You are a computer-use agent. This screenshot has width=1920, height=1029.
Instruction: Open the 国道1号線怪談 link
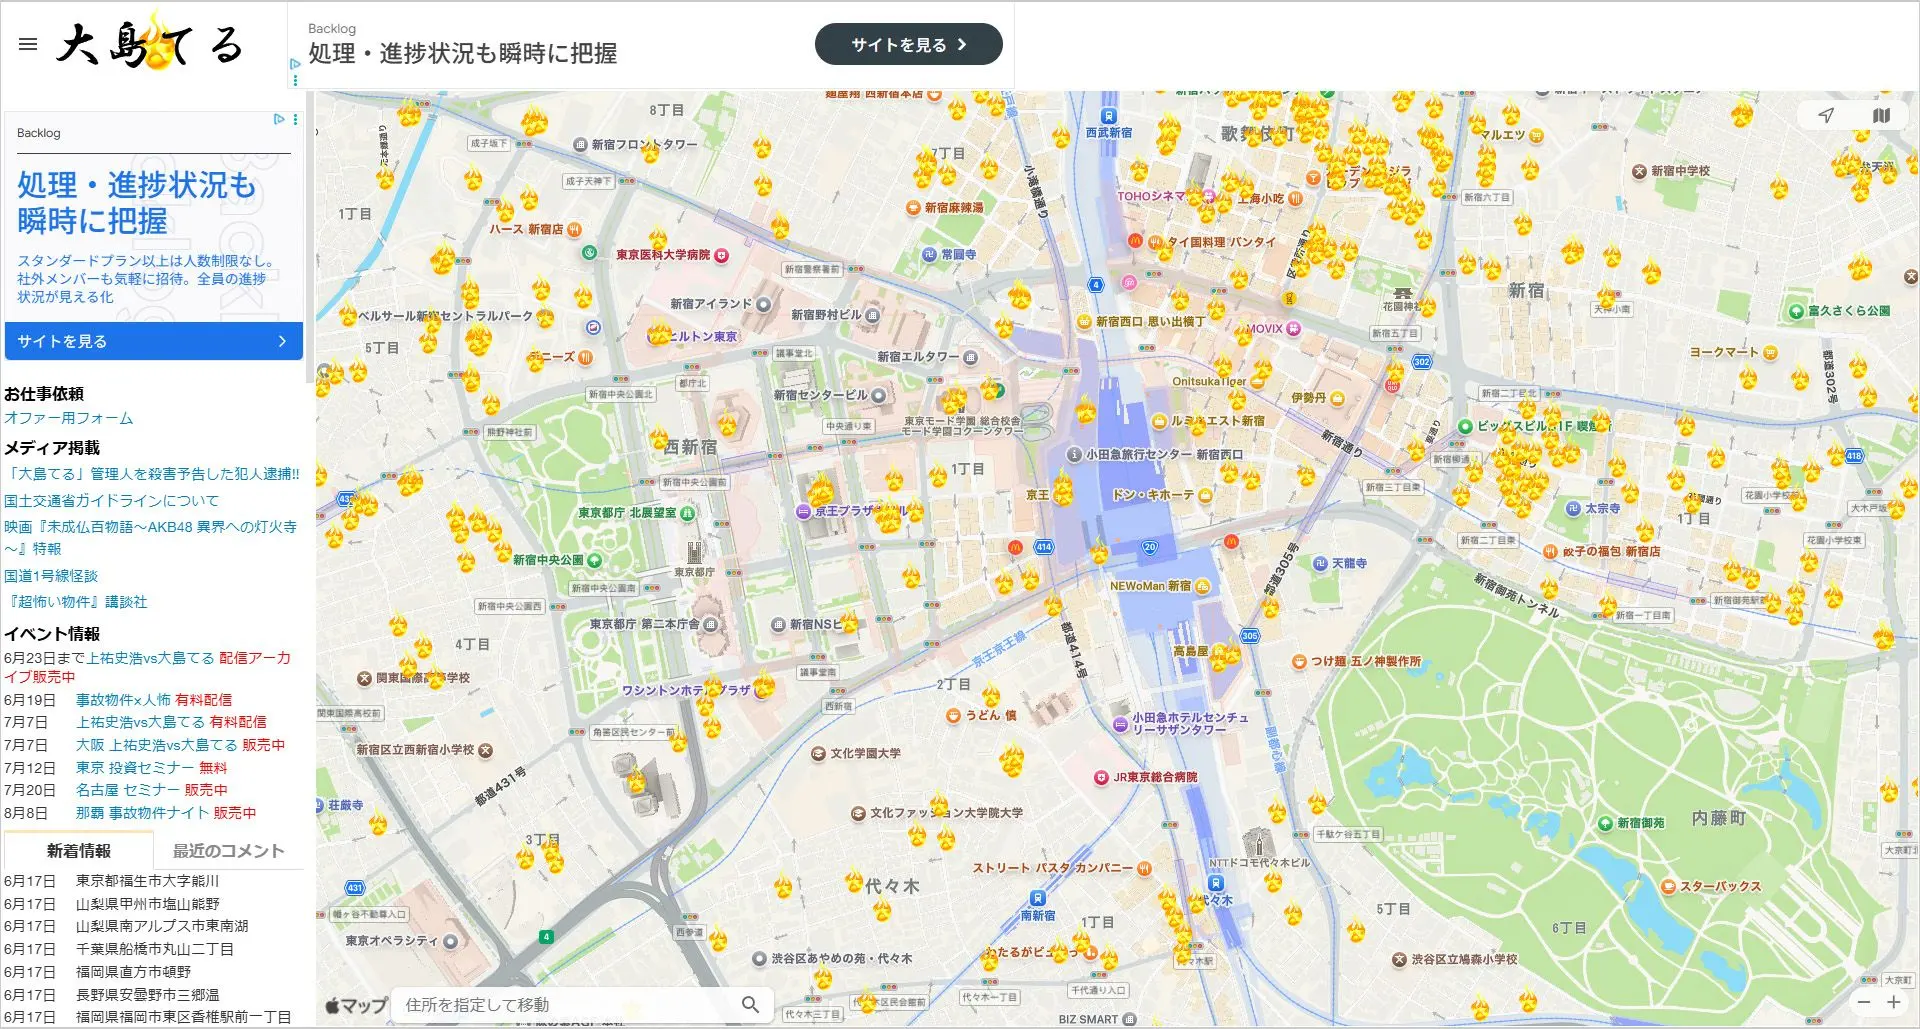click(x=51, y=575)
